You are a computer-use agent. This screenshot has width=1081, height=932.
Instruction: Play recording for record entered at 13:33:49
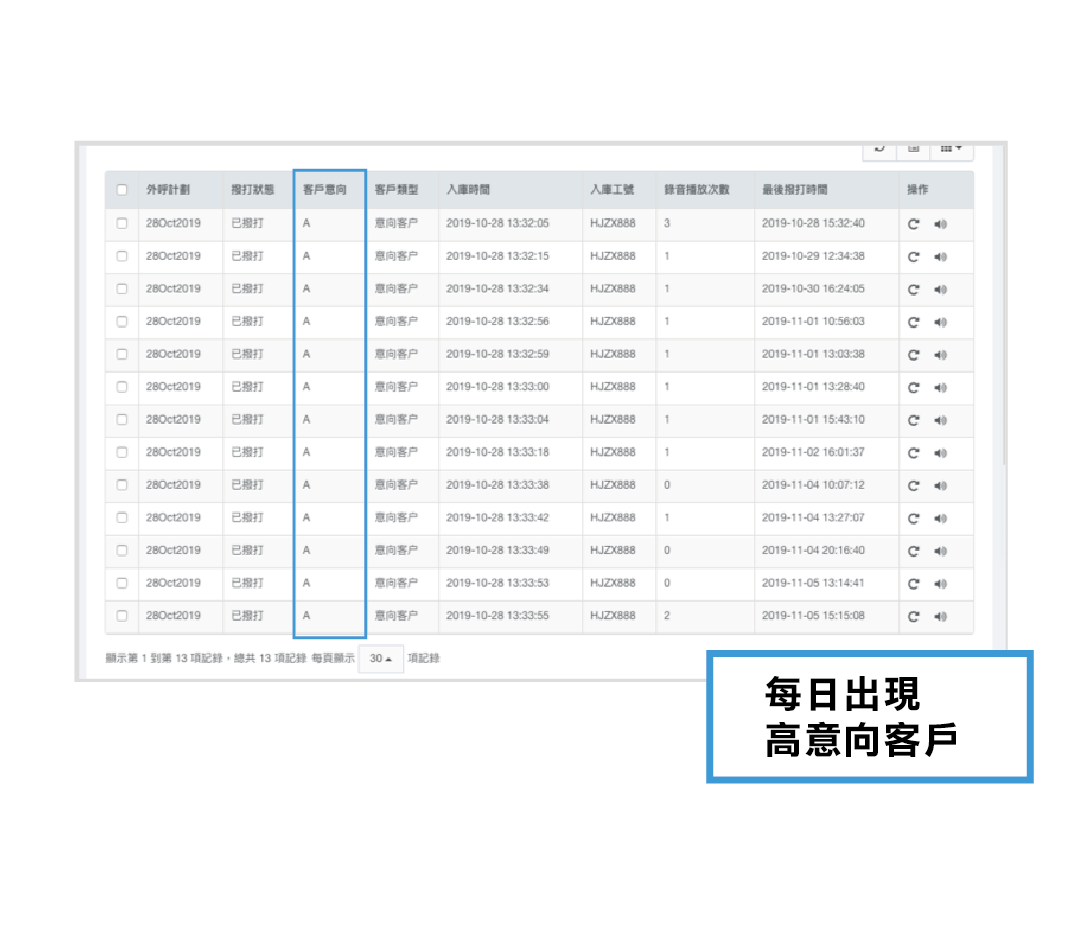coord(940,551)
